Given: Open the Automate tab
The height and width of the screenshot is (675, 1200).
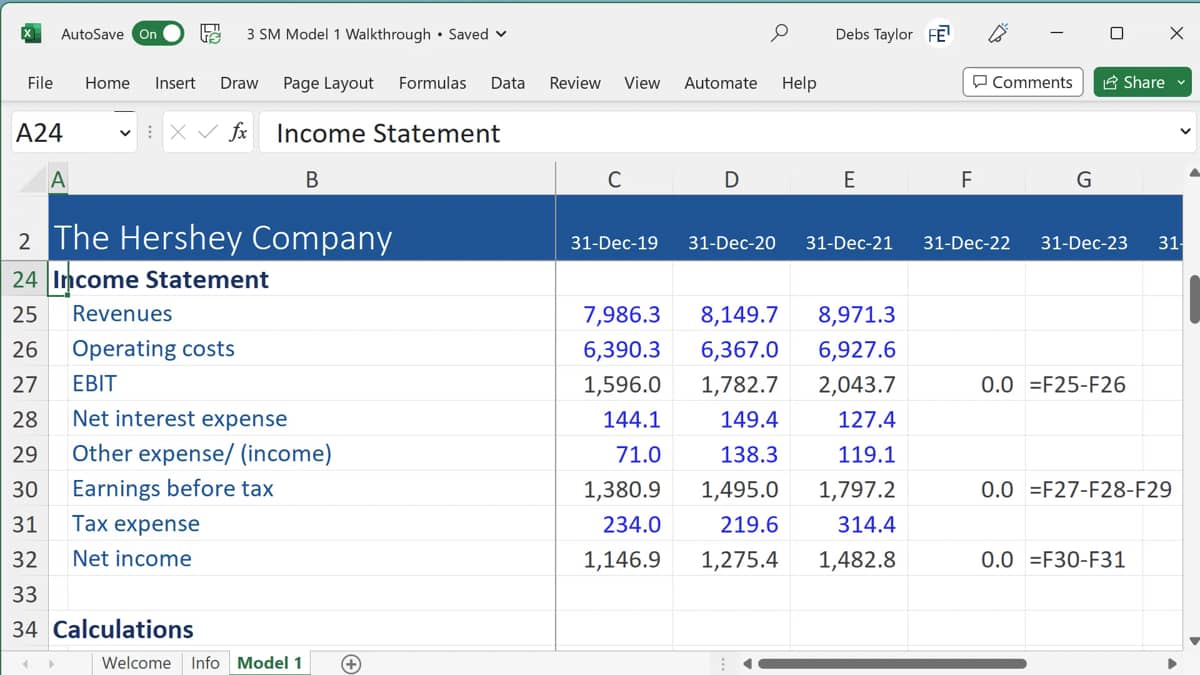Looking at the screenshot, I should tap(720, 83).
